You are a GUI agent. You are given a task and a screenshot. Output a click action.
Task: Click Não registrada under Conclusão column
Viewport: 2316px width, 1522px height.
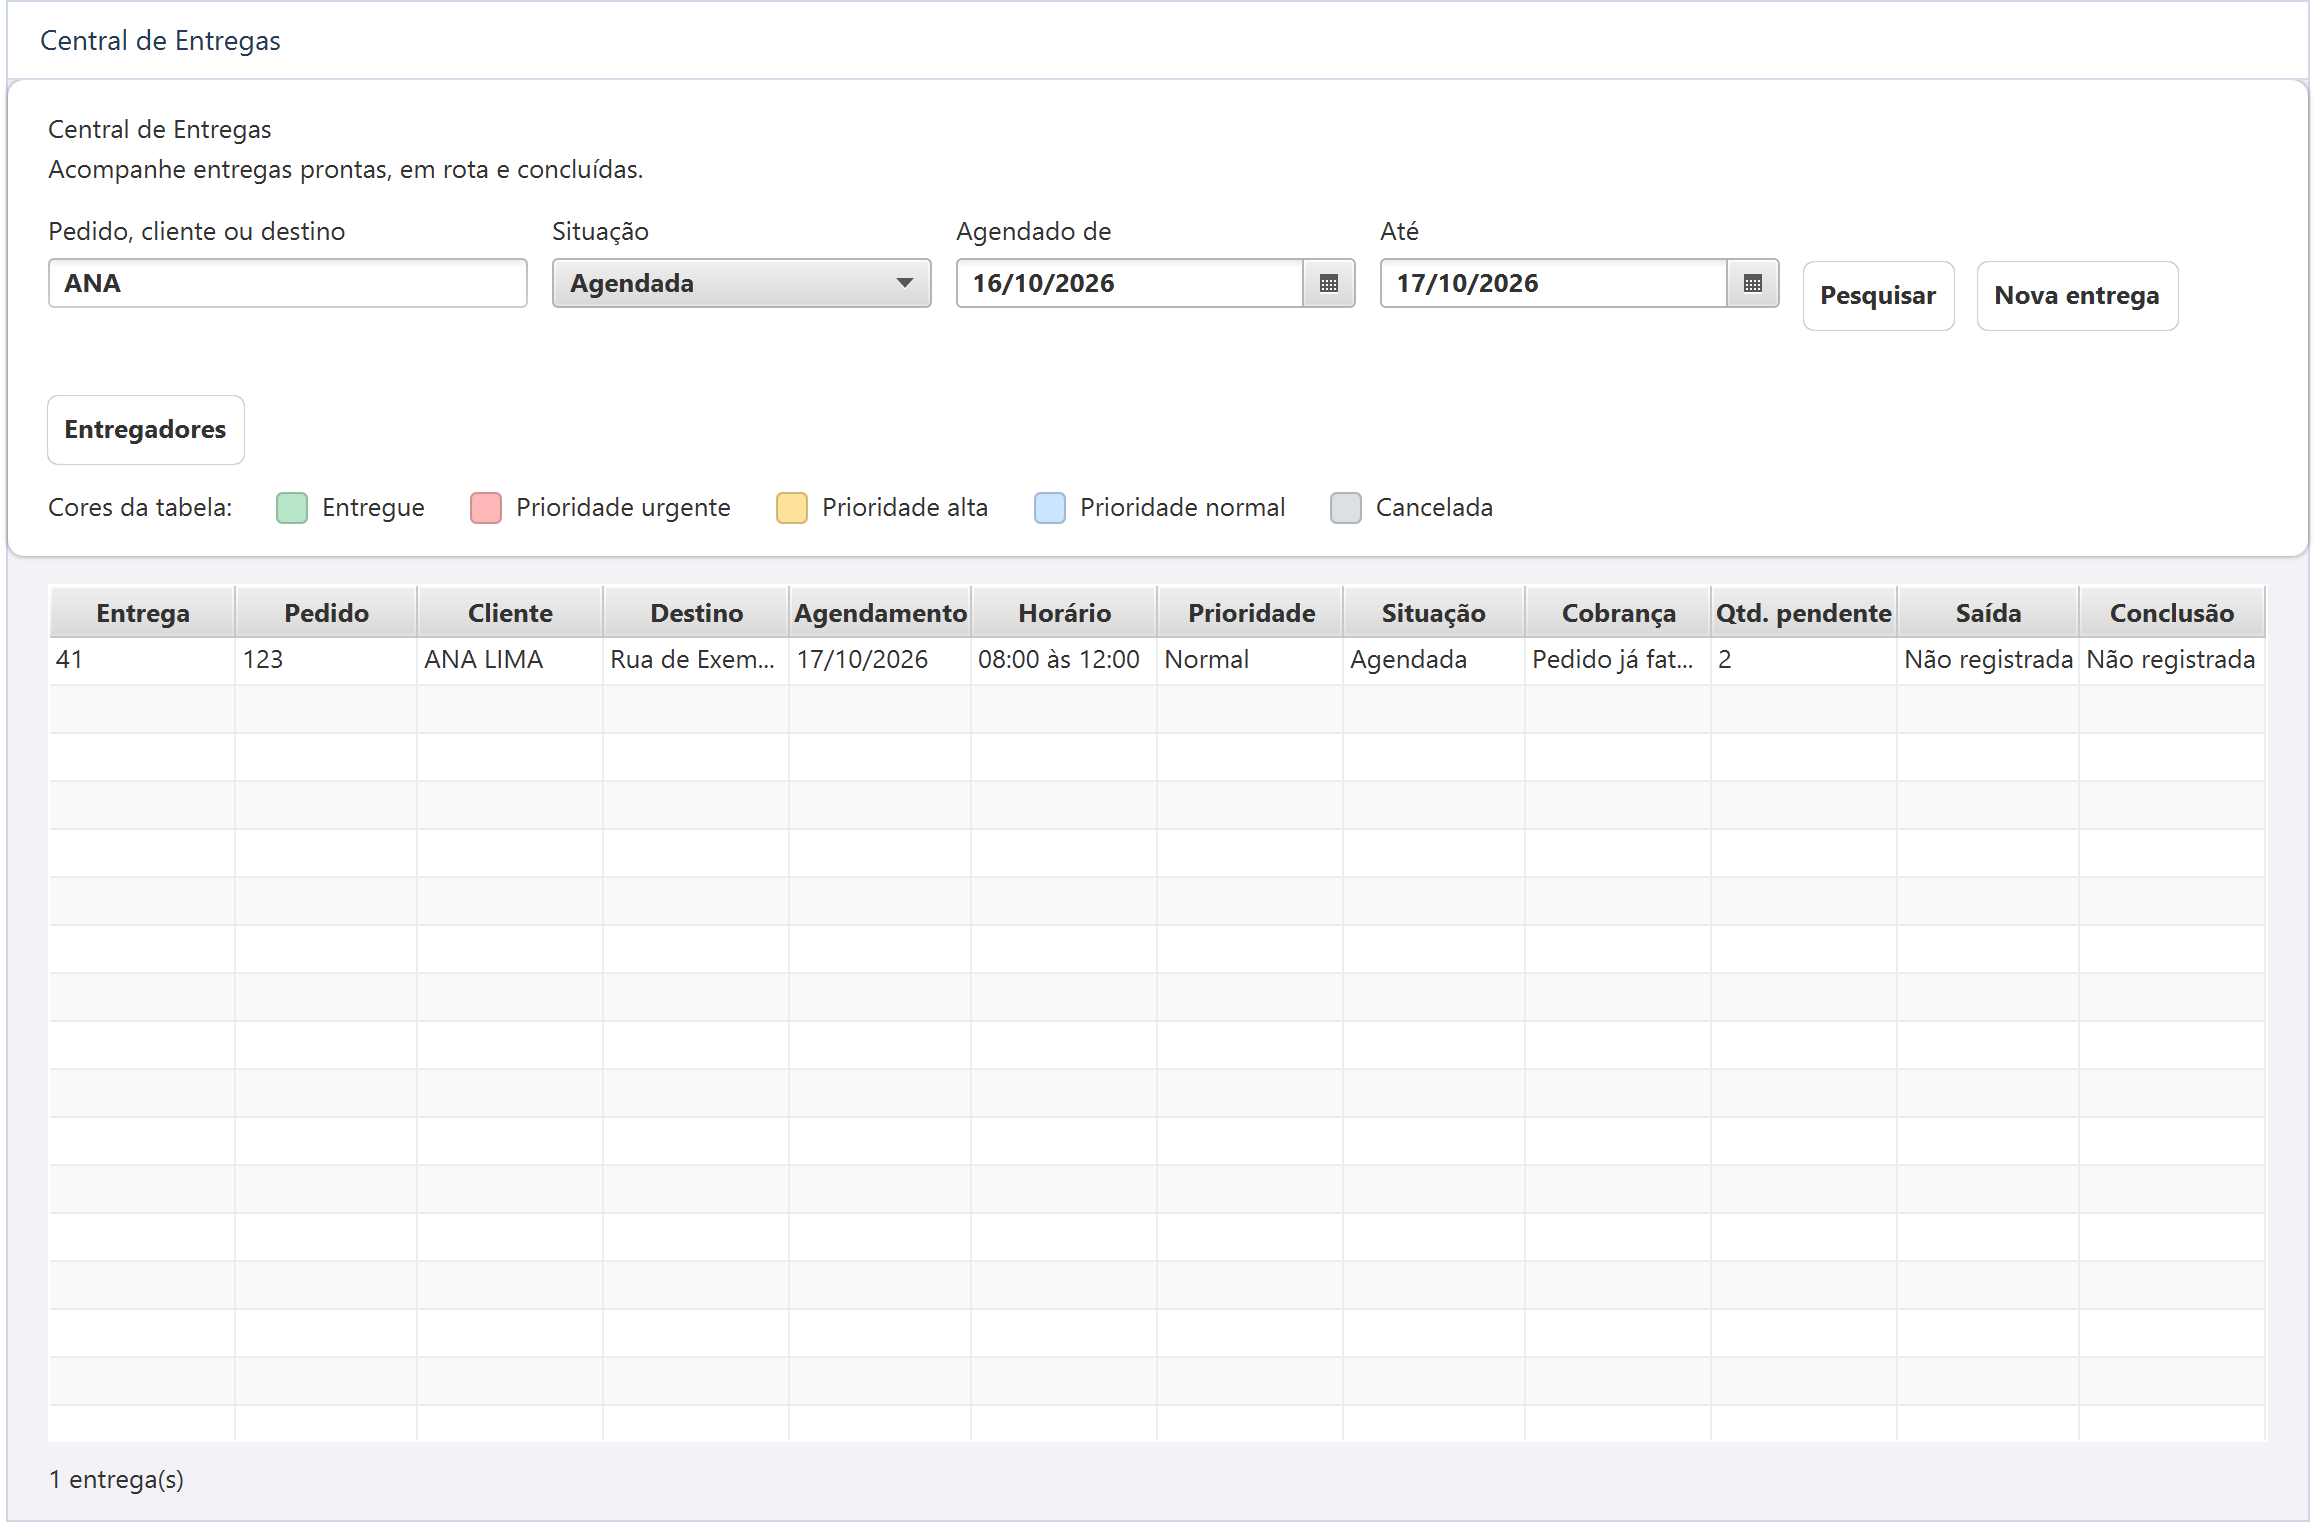tap(2172, 660)
